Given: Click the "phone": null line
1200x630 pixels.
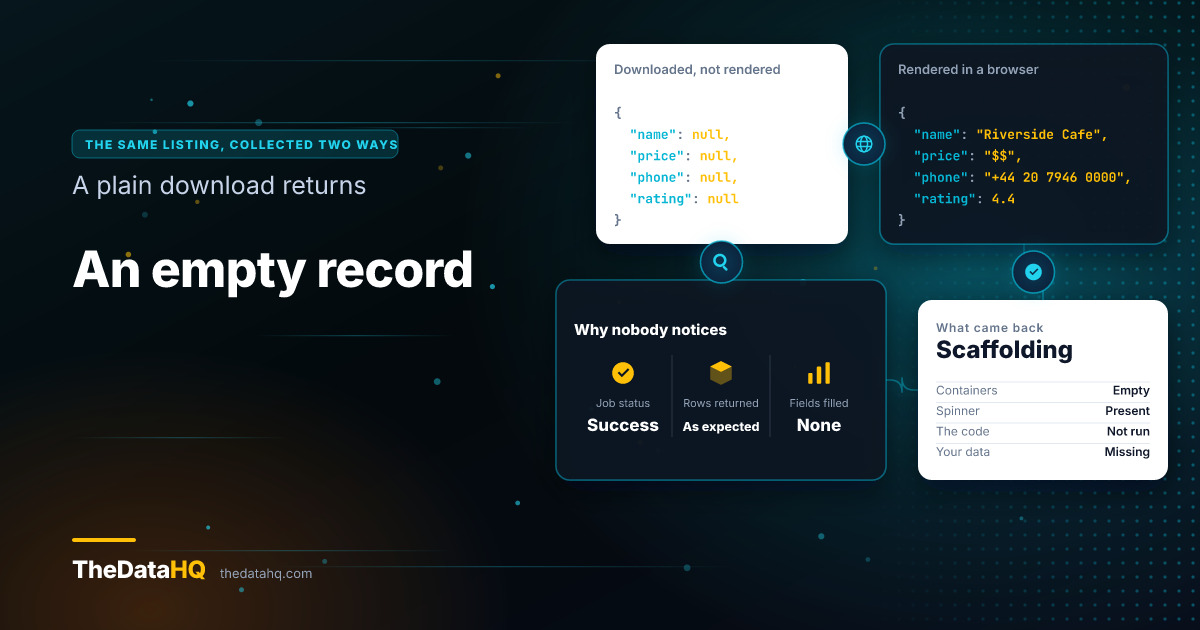Looking at the screenshot, I should pos(684,178).
